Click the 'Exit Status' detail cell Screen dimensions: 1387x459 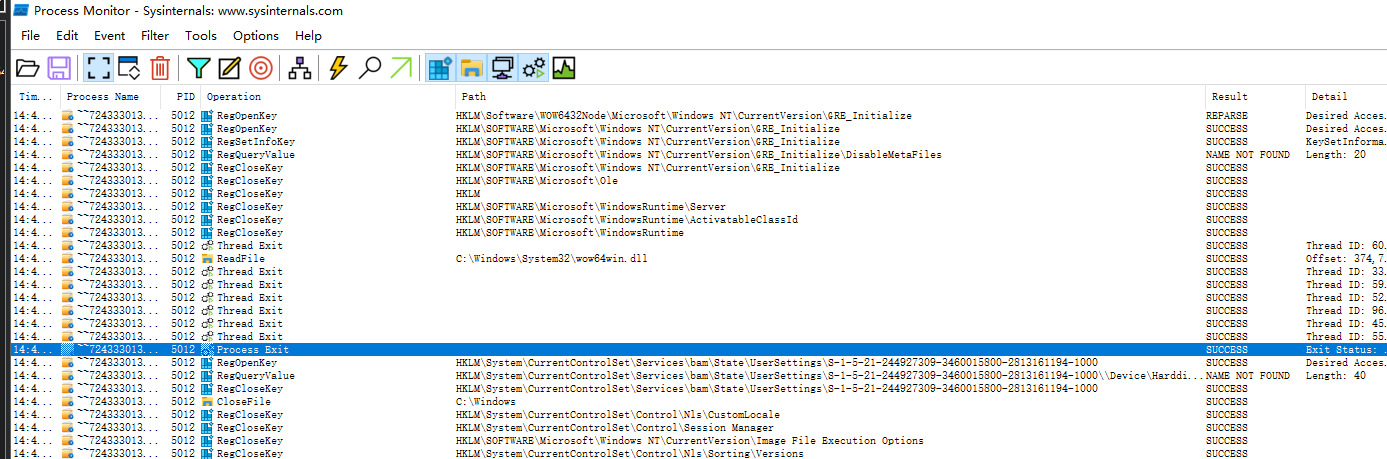[x=1346, y=350]
